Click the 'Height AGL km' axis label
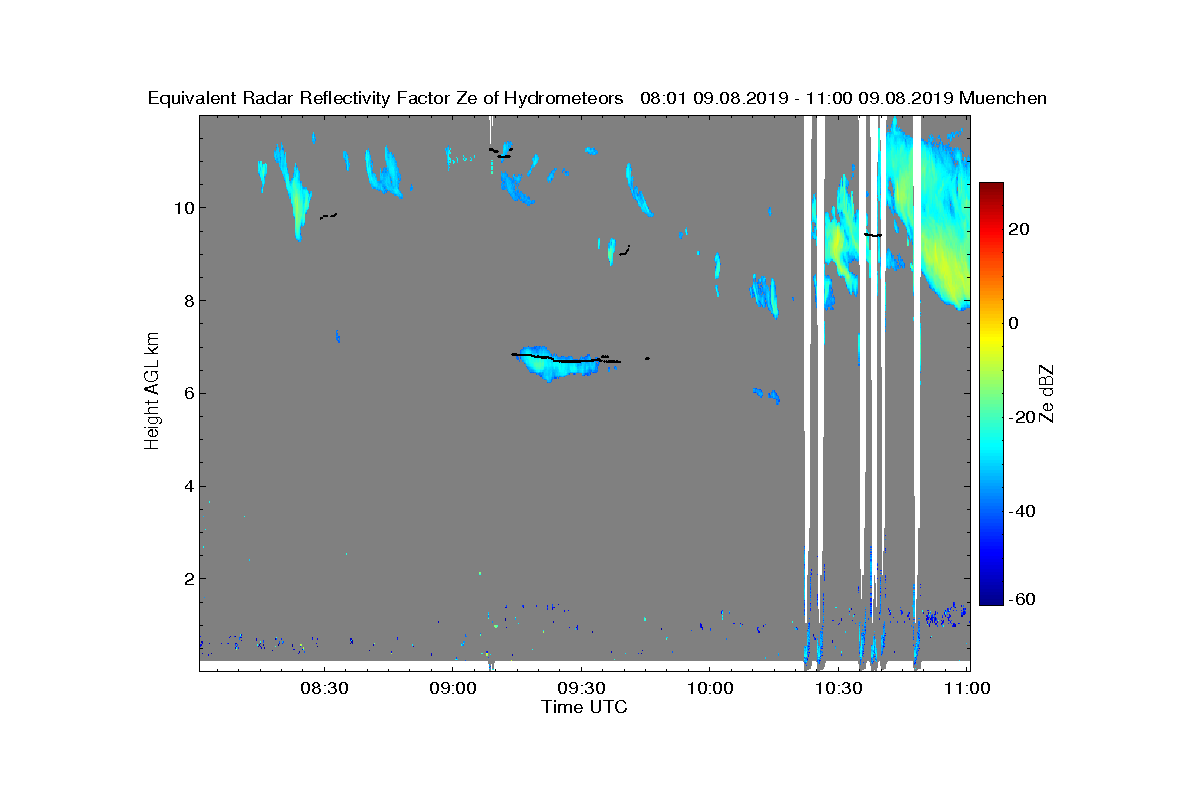The image size is (1200, 800). [152, 392]
